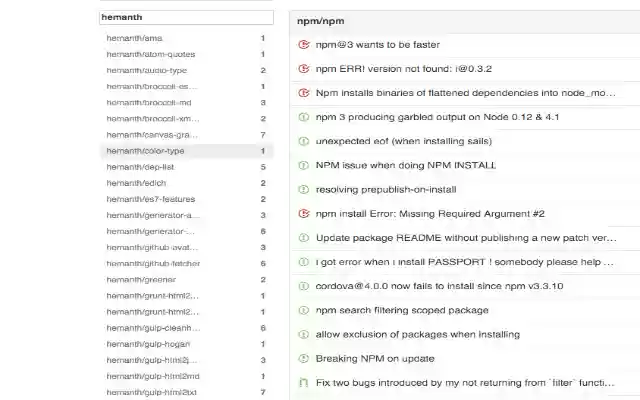Click issue icon next to "npm ERR! version not found"
Viewport: 640px width, 400px height.
coord(304,69)
